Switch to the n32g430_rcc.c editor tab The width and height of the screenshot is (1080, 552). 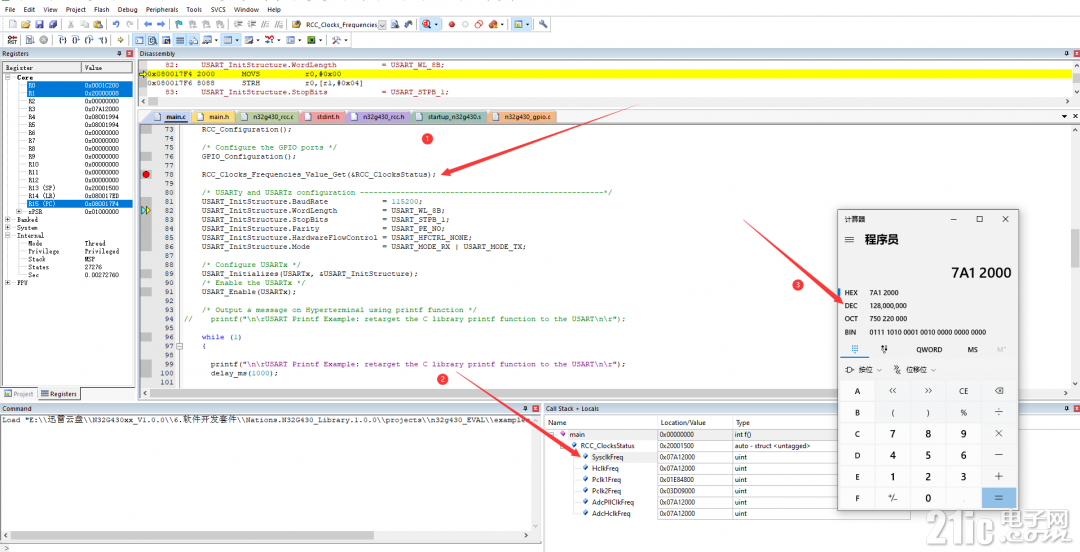tap(271, 117)
